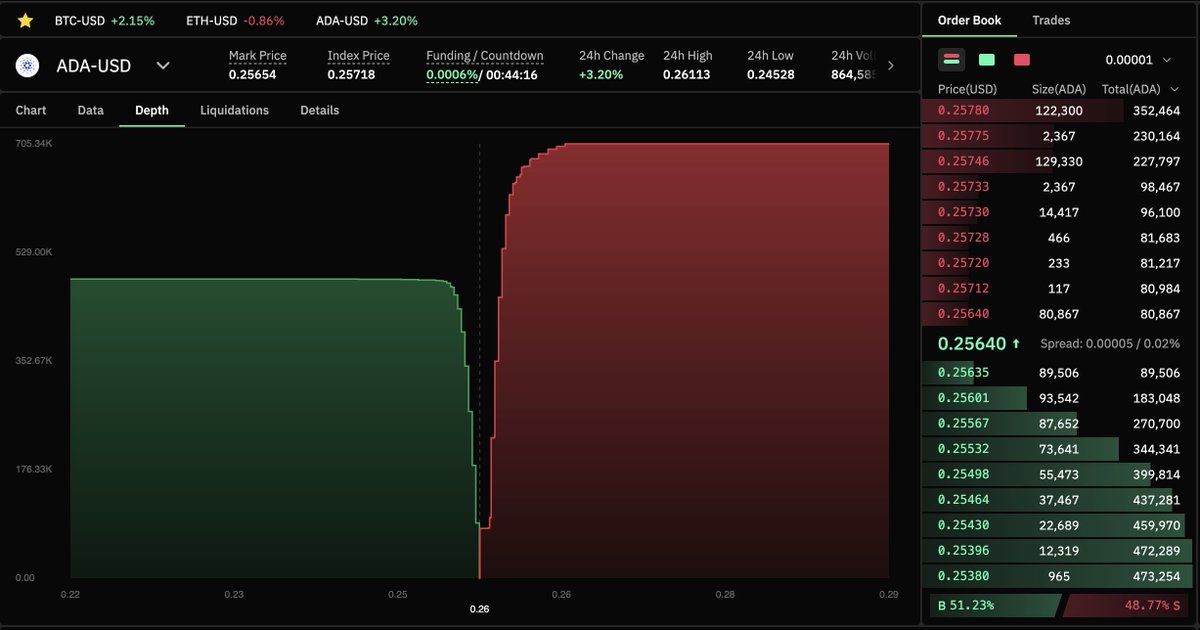1200x630 pixels.
Task: Select ADA-USD ticker in favorites bar
Action: 367,20
